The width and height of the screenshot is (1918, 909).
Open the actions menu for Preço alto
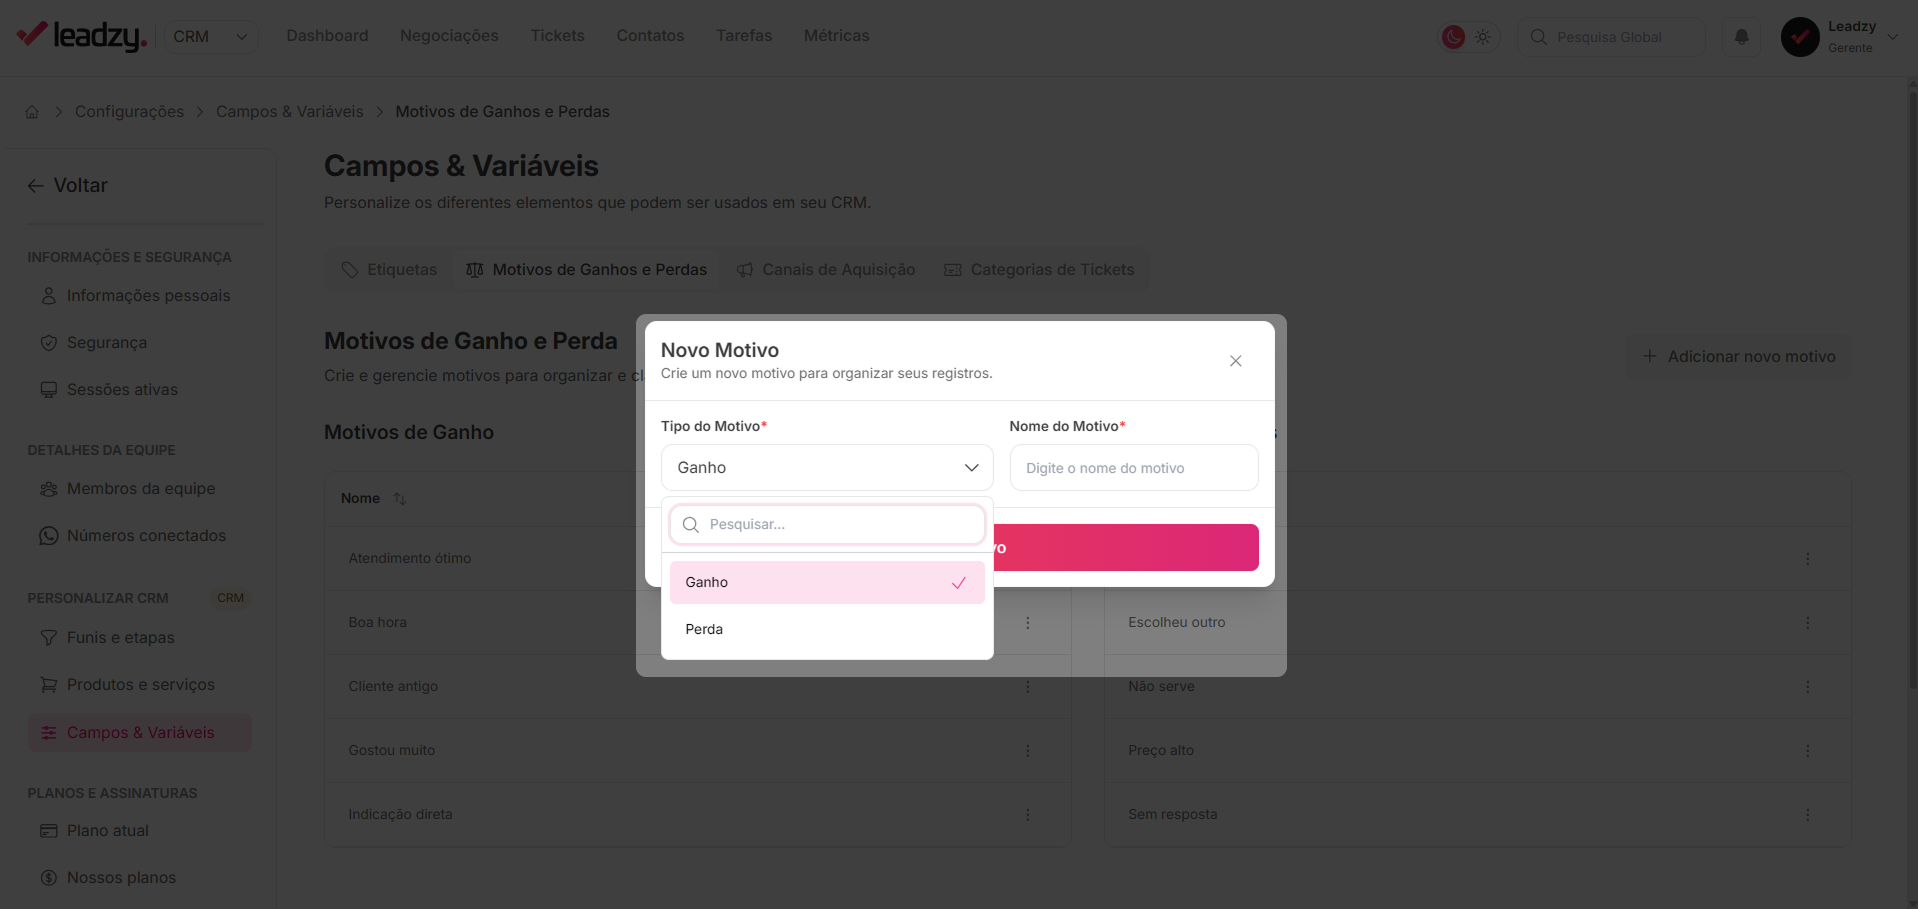click(1807, 751)
